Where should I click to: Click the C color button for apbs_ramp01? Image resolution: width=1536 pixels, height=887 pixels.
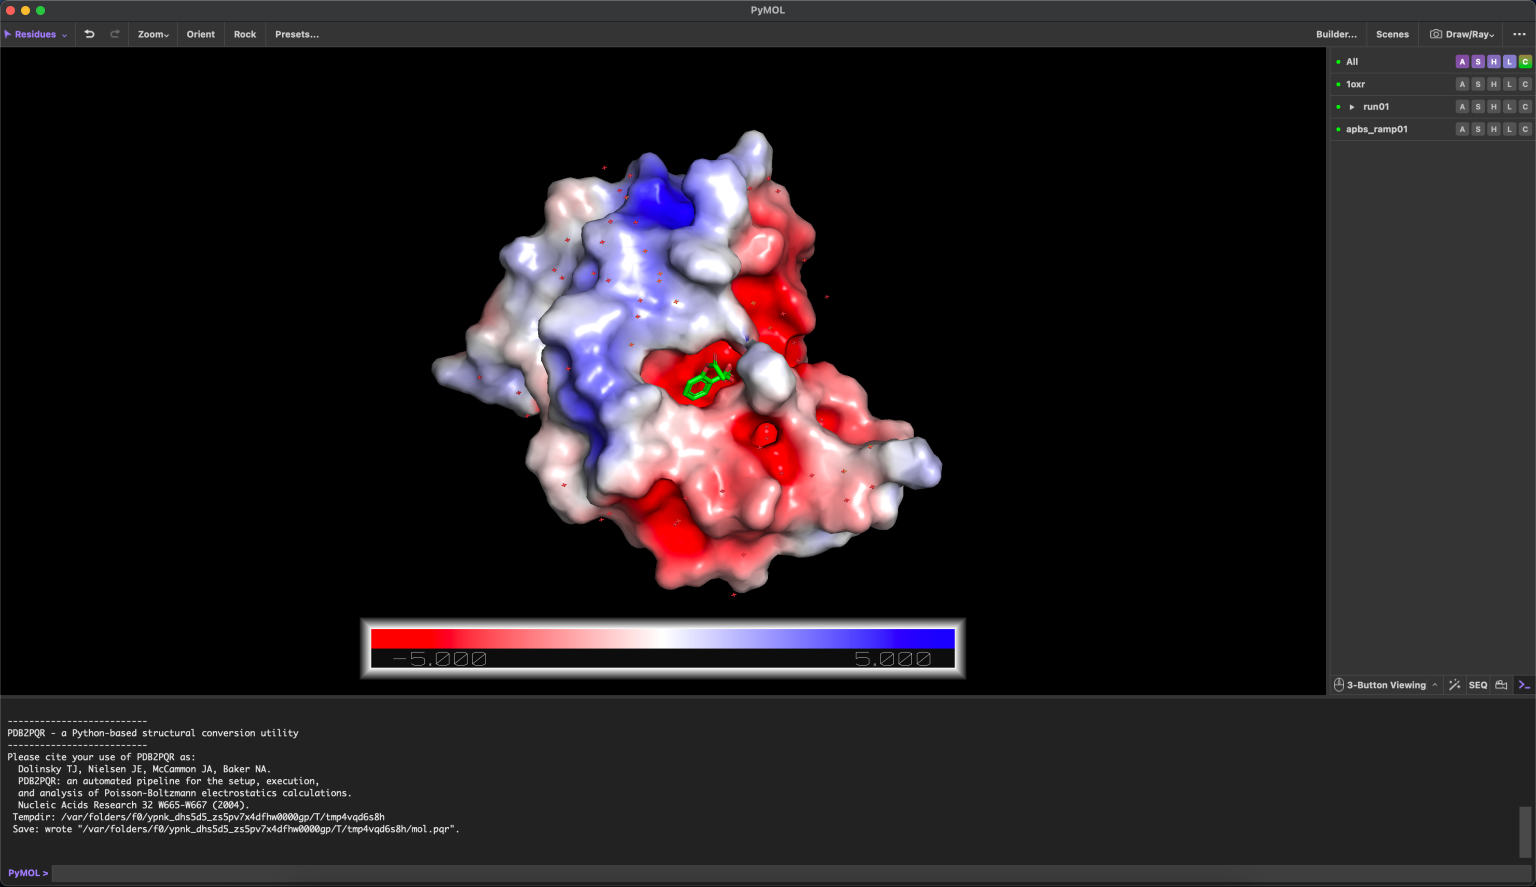[1525, 129]
